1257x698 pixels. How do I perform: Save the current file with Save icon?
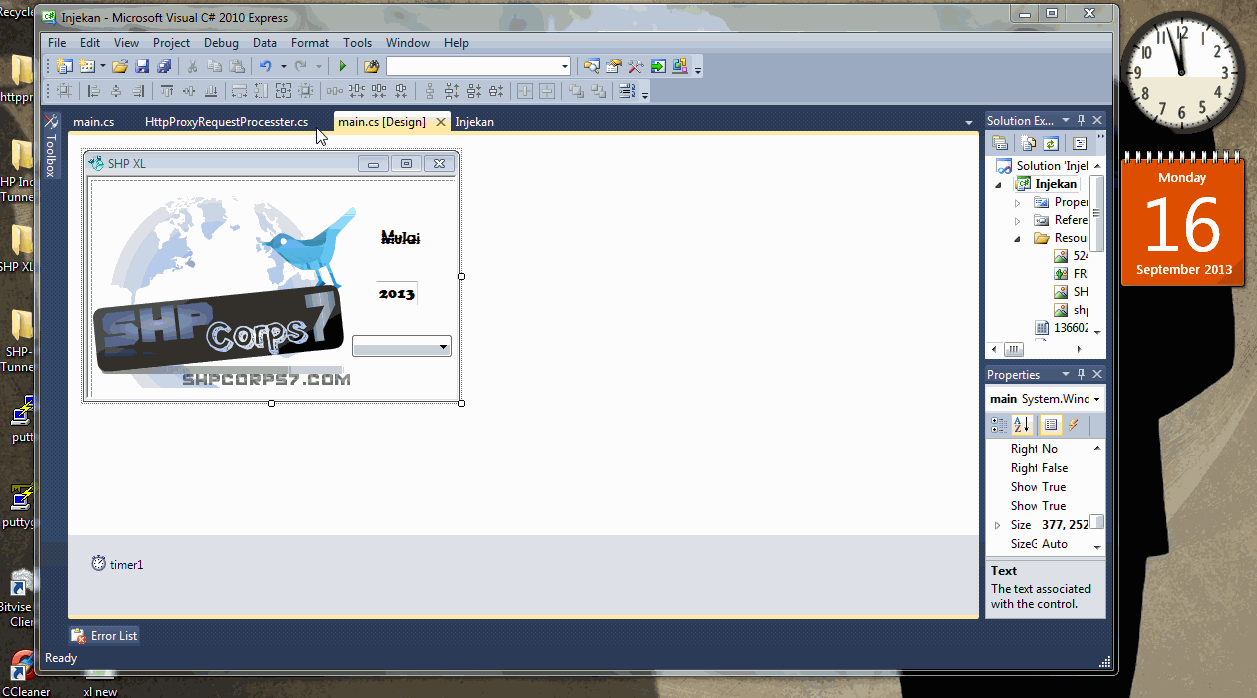(x=141, y=66)
